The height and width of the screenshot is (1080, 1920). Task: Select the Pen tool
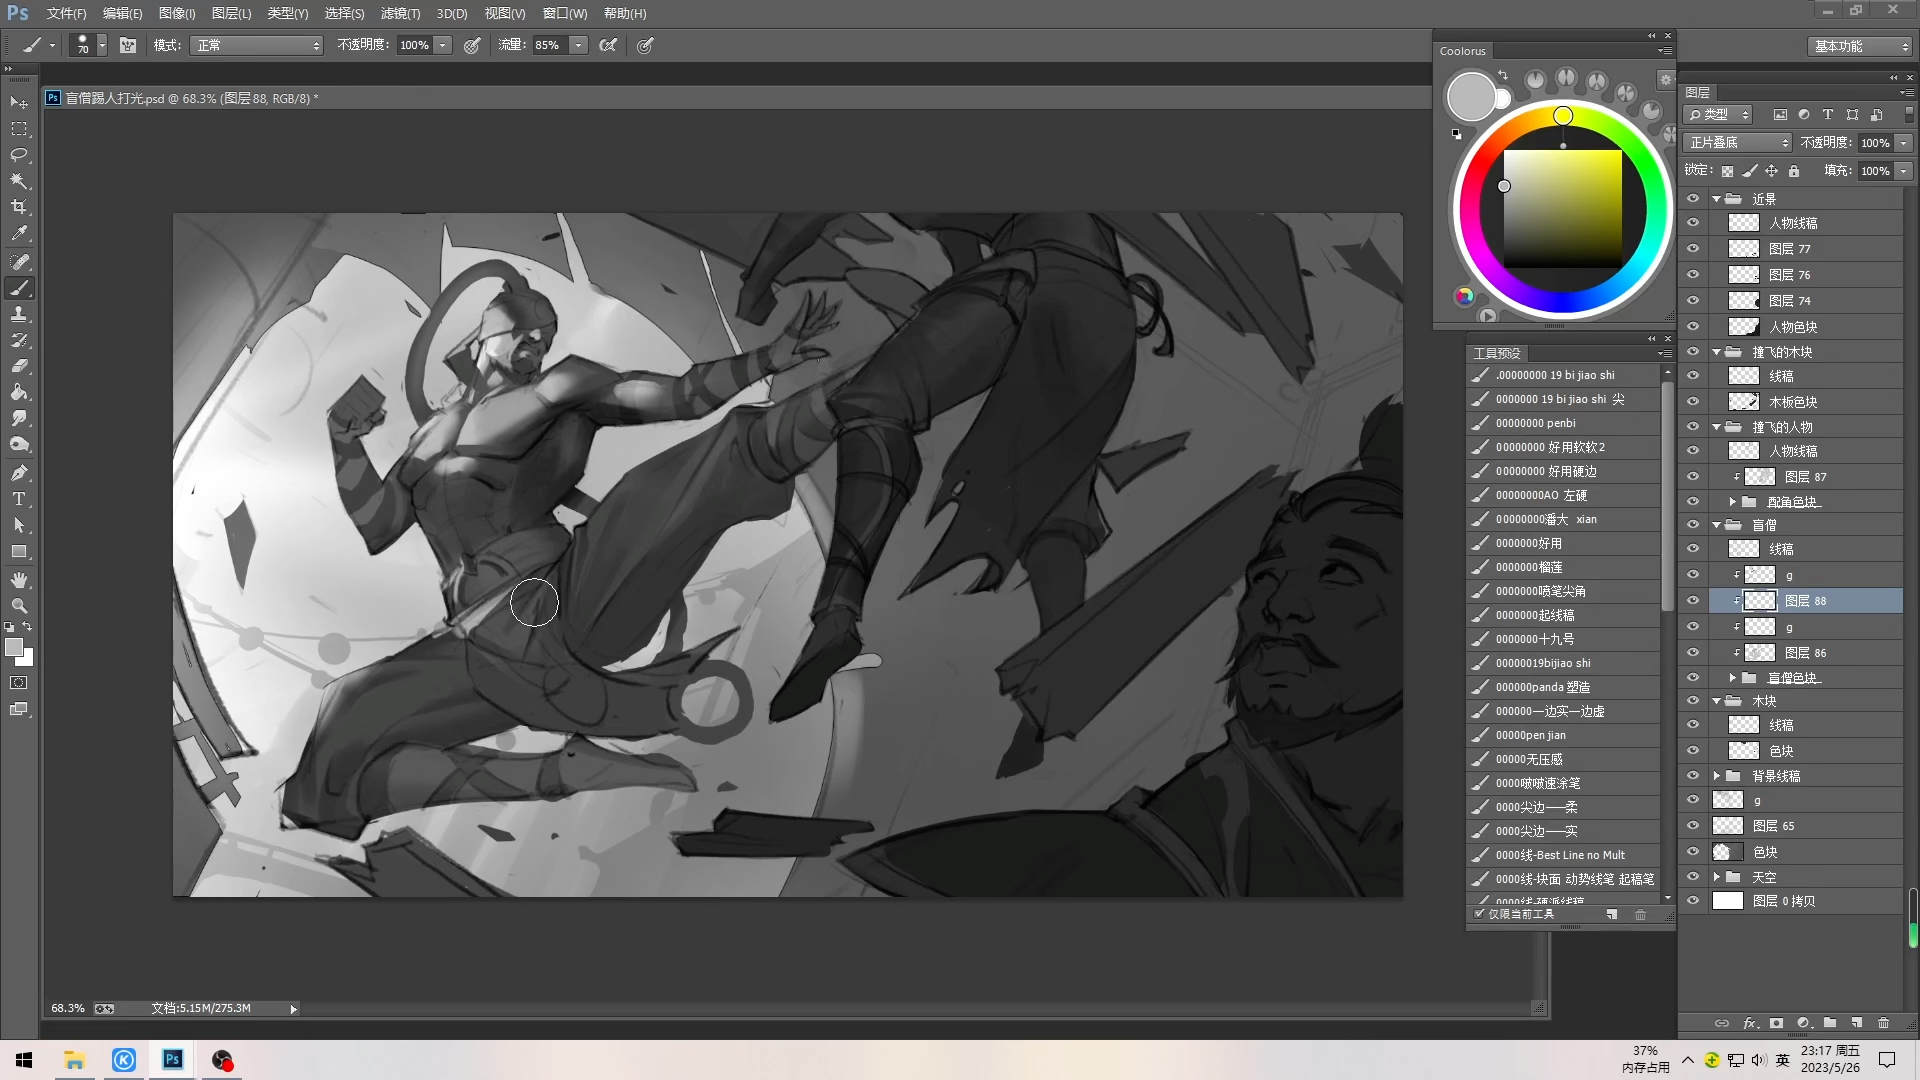pos(19,473)
